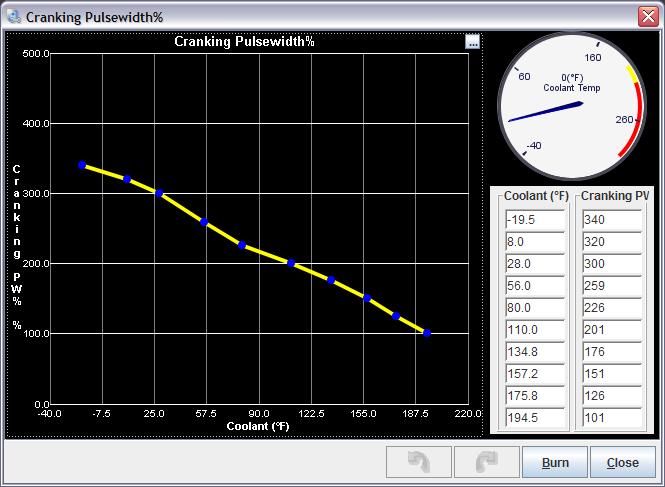The width and height of the screenshot is (665, 487).
Task: Select the 340 cranking PW field
Action: [x=612, y=220]
